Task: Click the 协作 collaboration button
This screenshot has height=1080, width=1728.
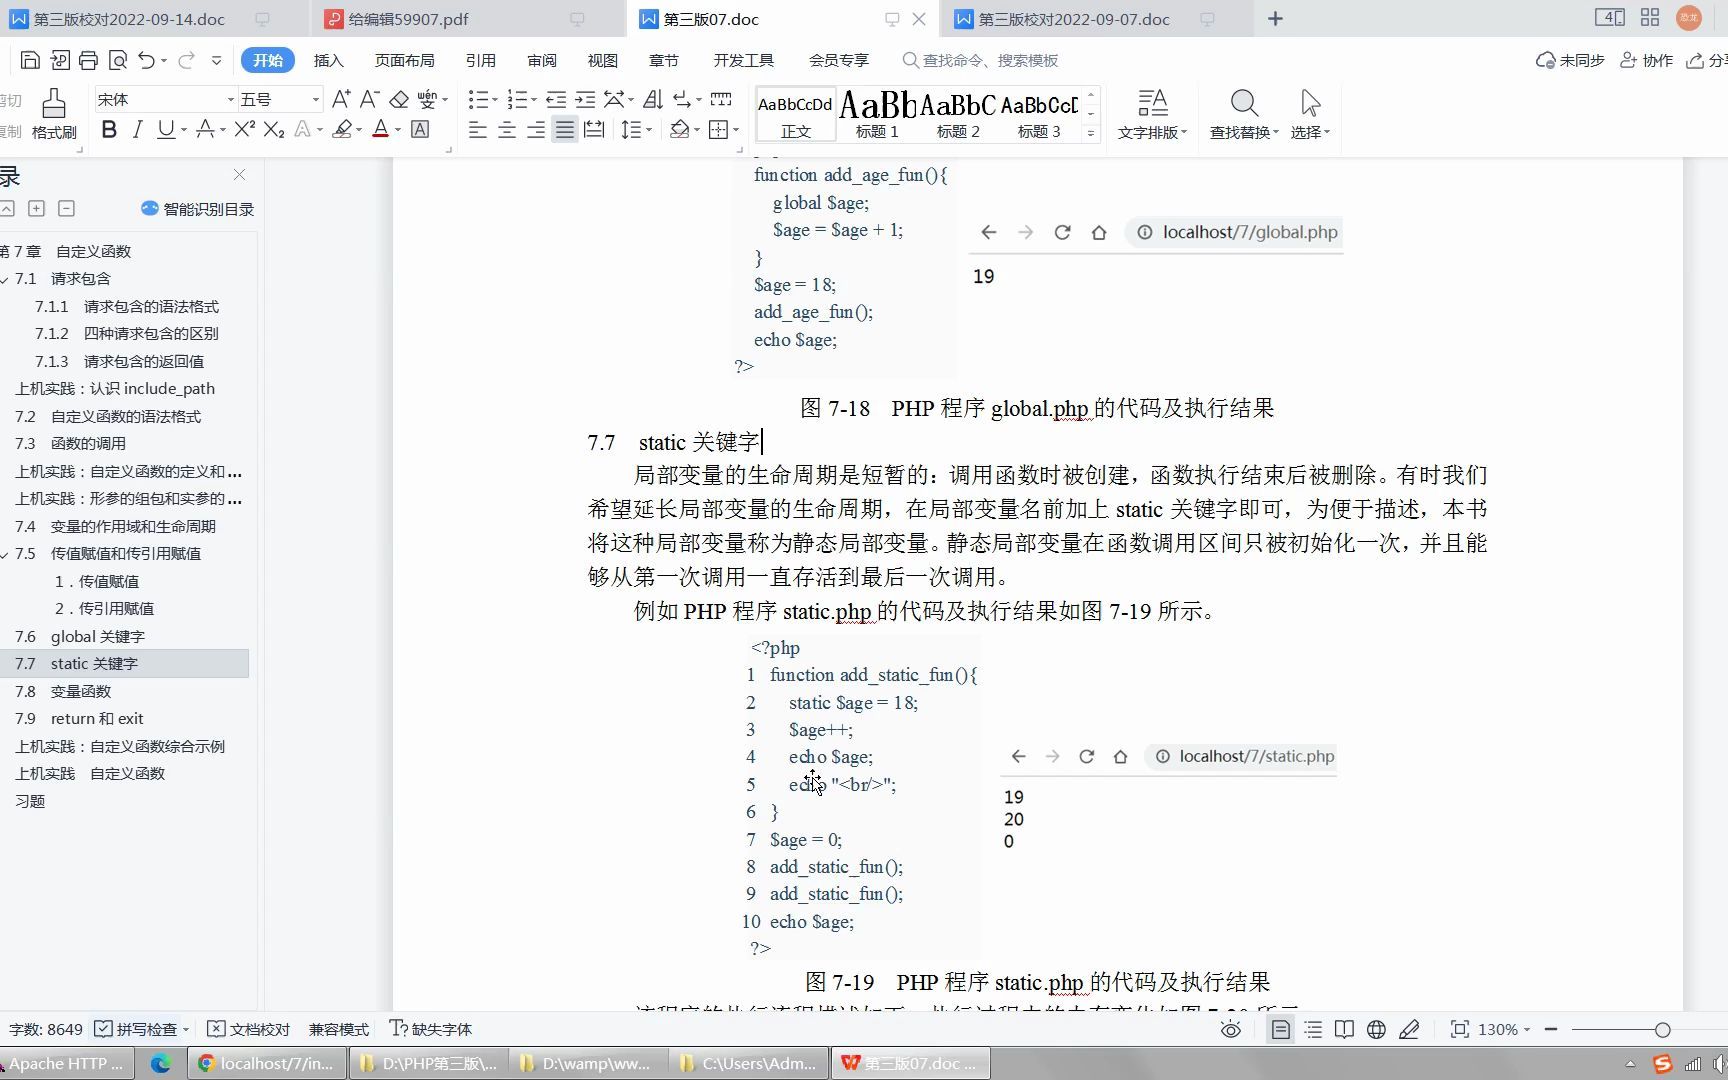Action: (x=1647, y=60)
